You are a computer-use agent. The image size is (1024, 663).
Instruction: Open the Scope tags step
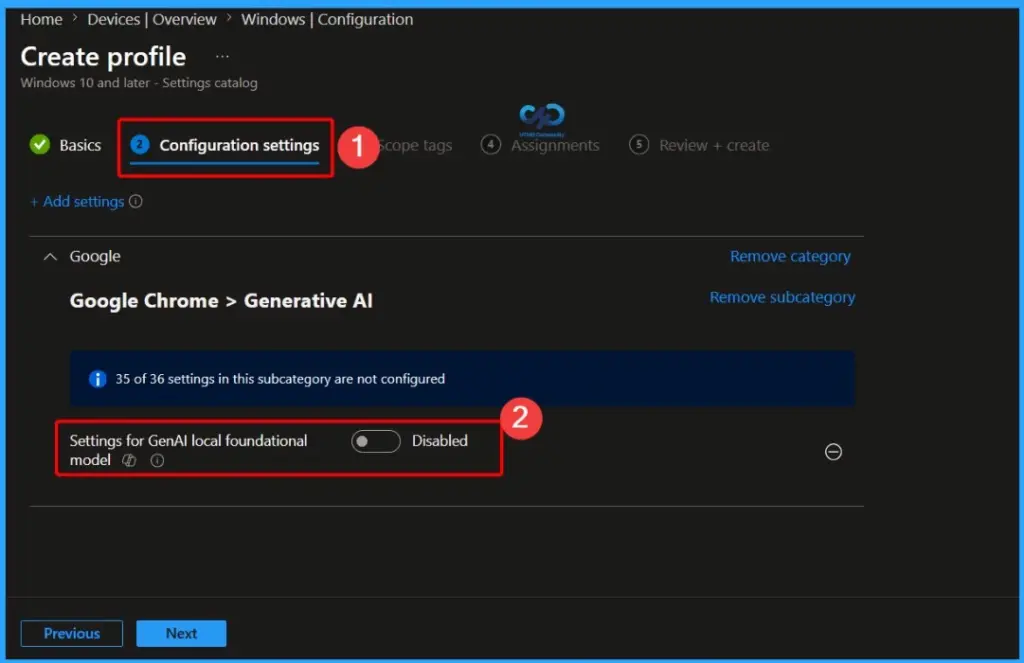[415, 145]
